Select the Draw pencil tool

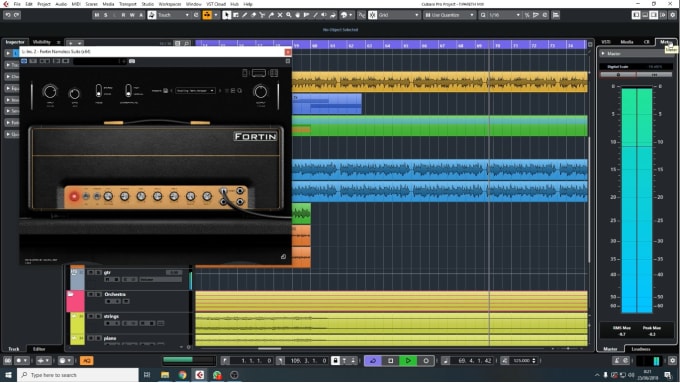[x=245, y=15]
